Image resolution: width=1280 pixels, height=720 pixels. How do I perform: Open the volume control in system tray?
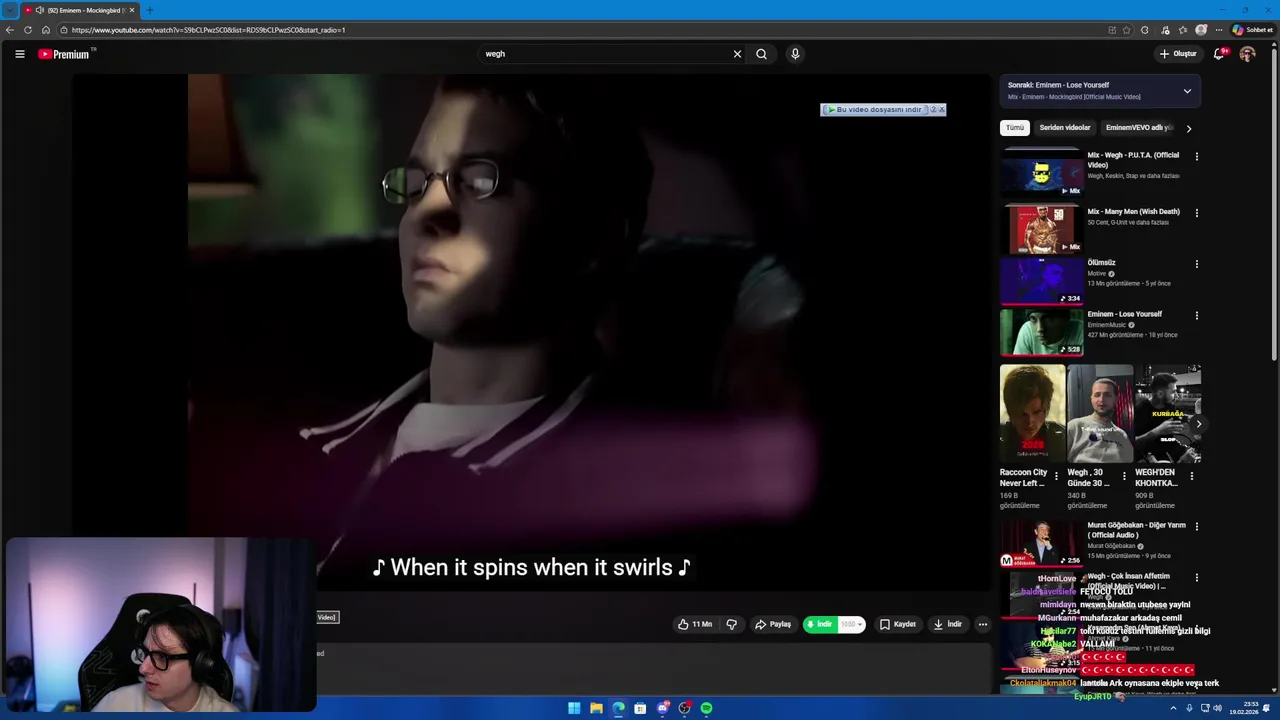[1217, 708]
